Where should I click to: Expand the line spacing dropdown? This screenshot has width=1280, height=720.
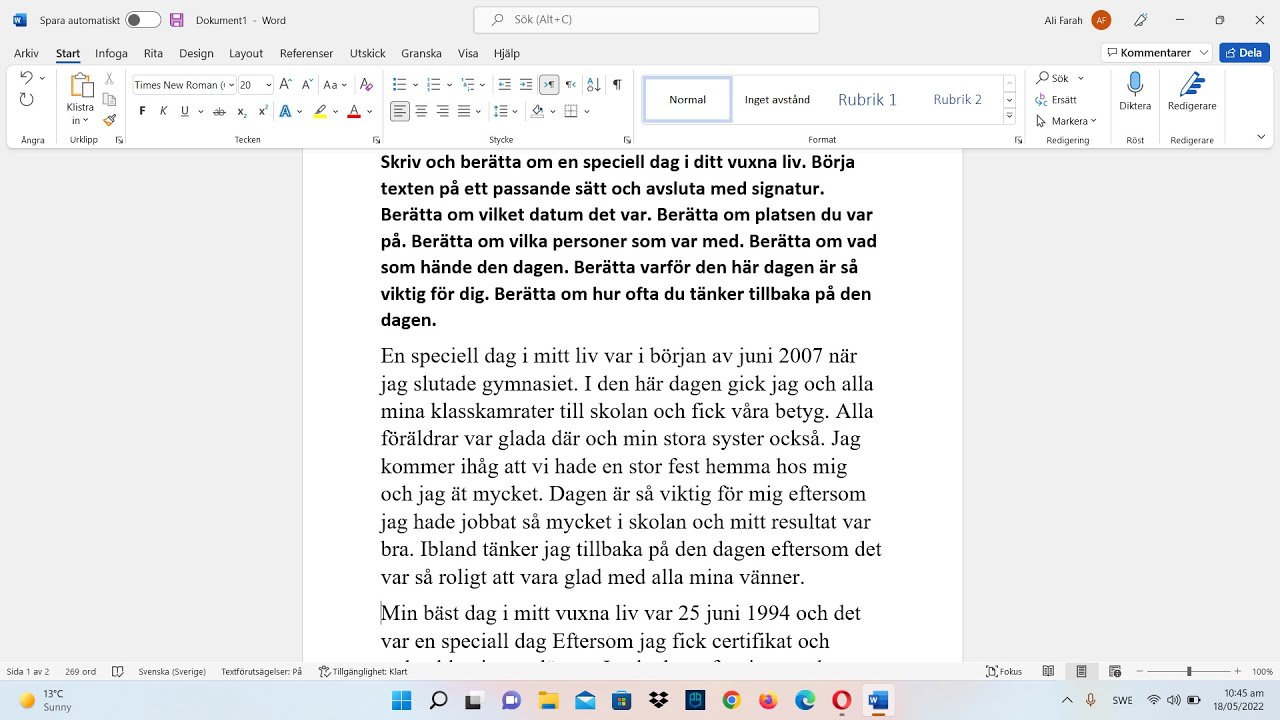[516, 111]
